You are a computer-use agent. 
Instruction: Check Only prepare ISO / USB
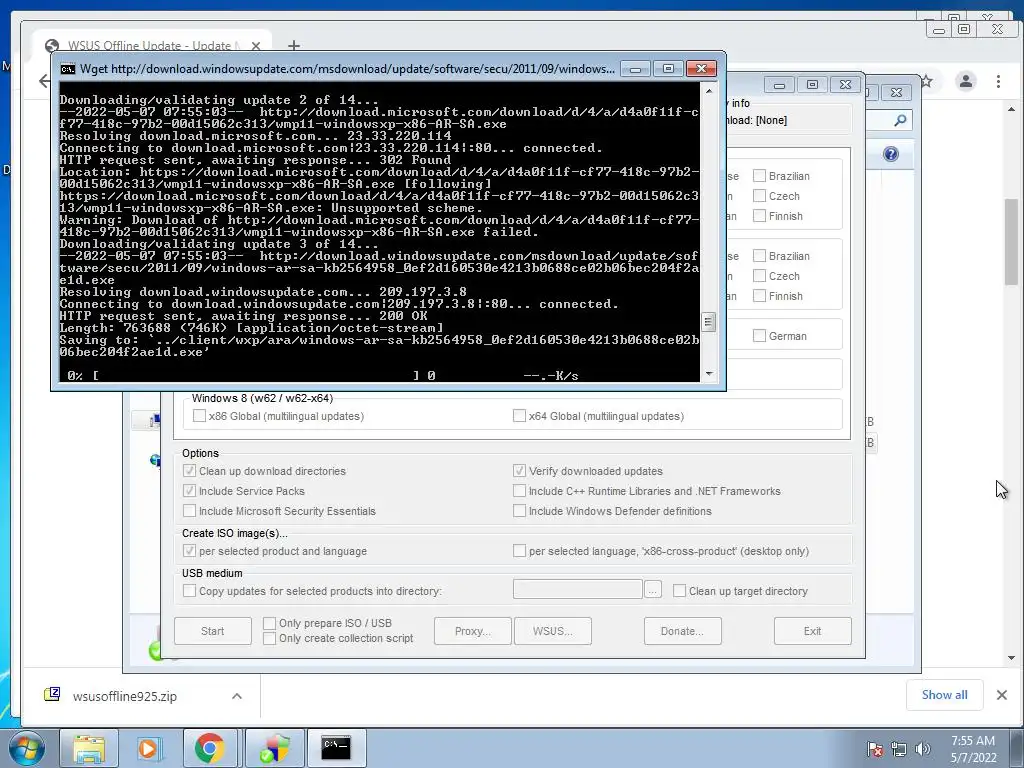point(269,623)
